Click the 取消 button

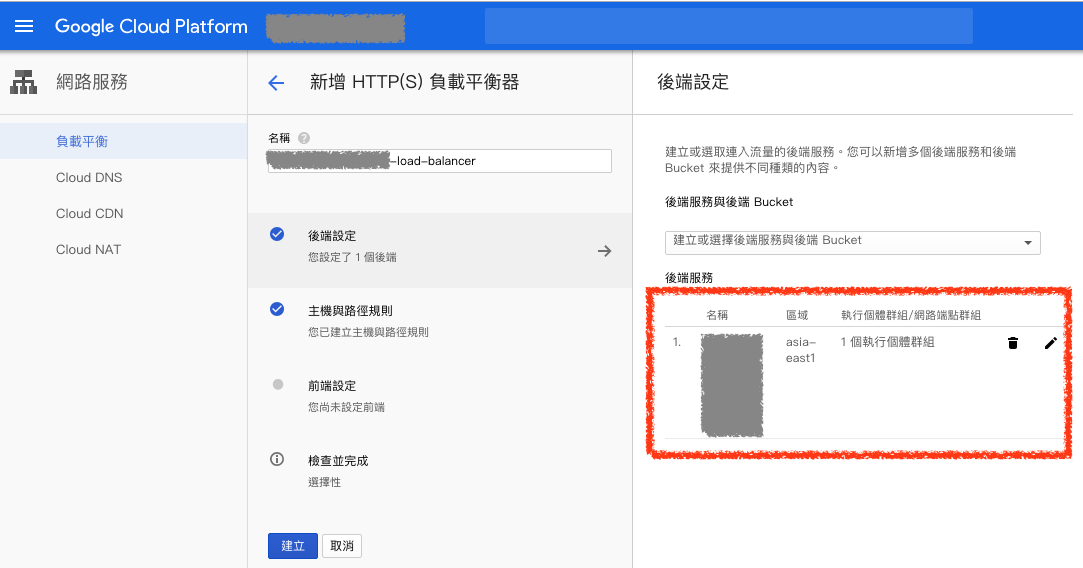coord(342,546)
